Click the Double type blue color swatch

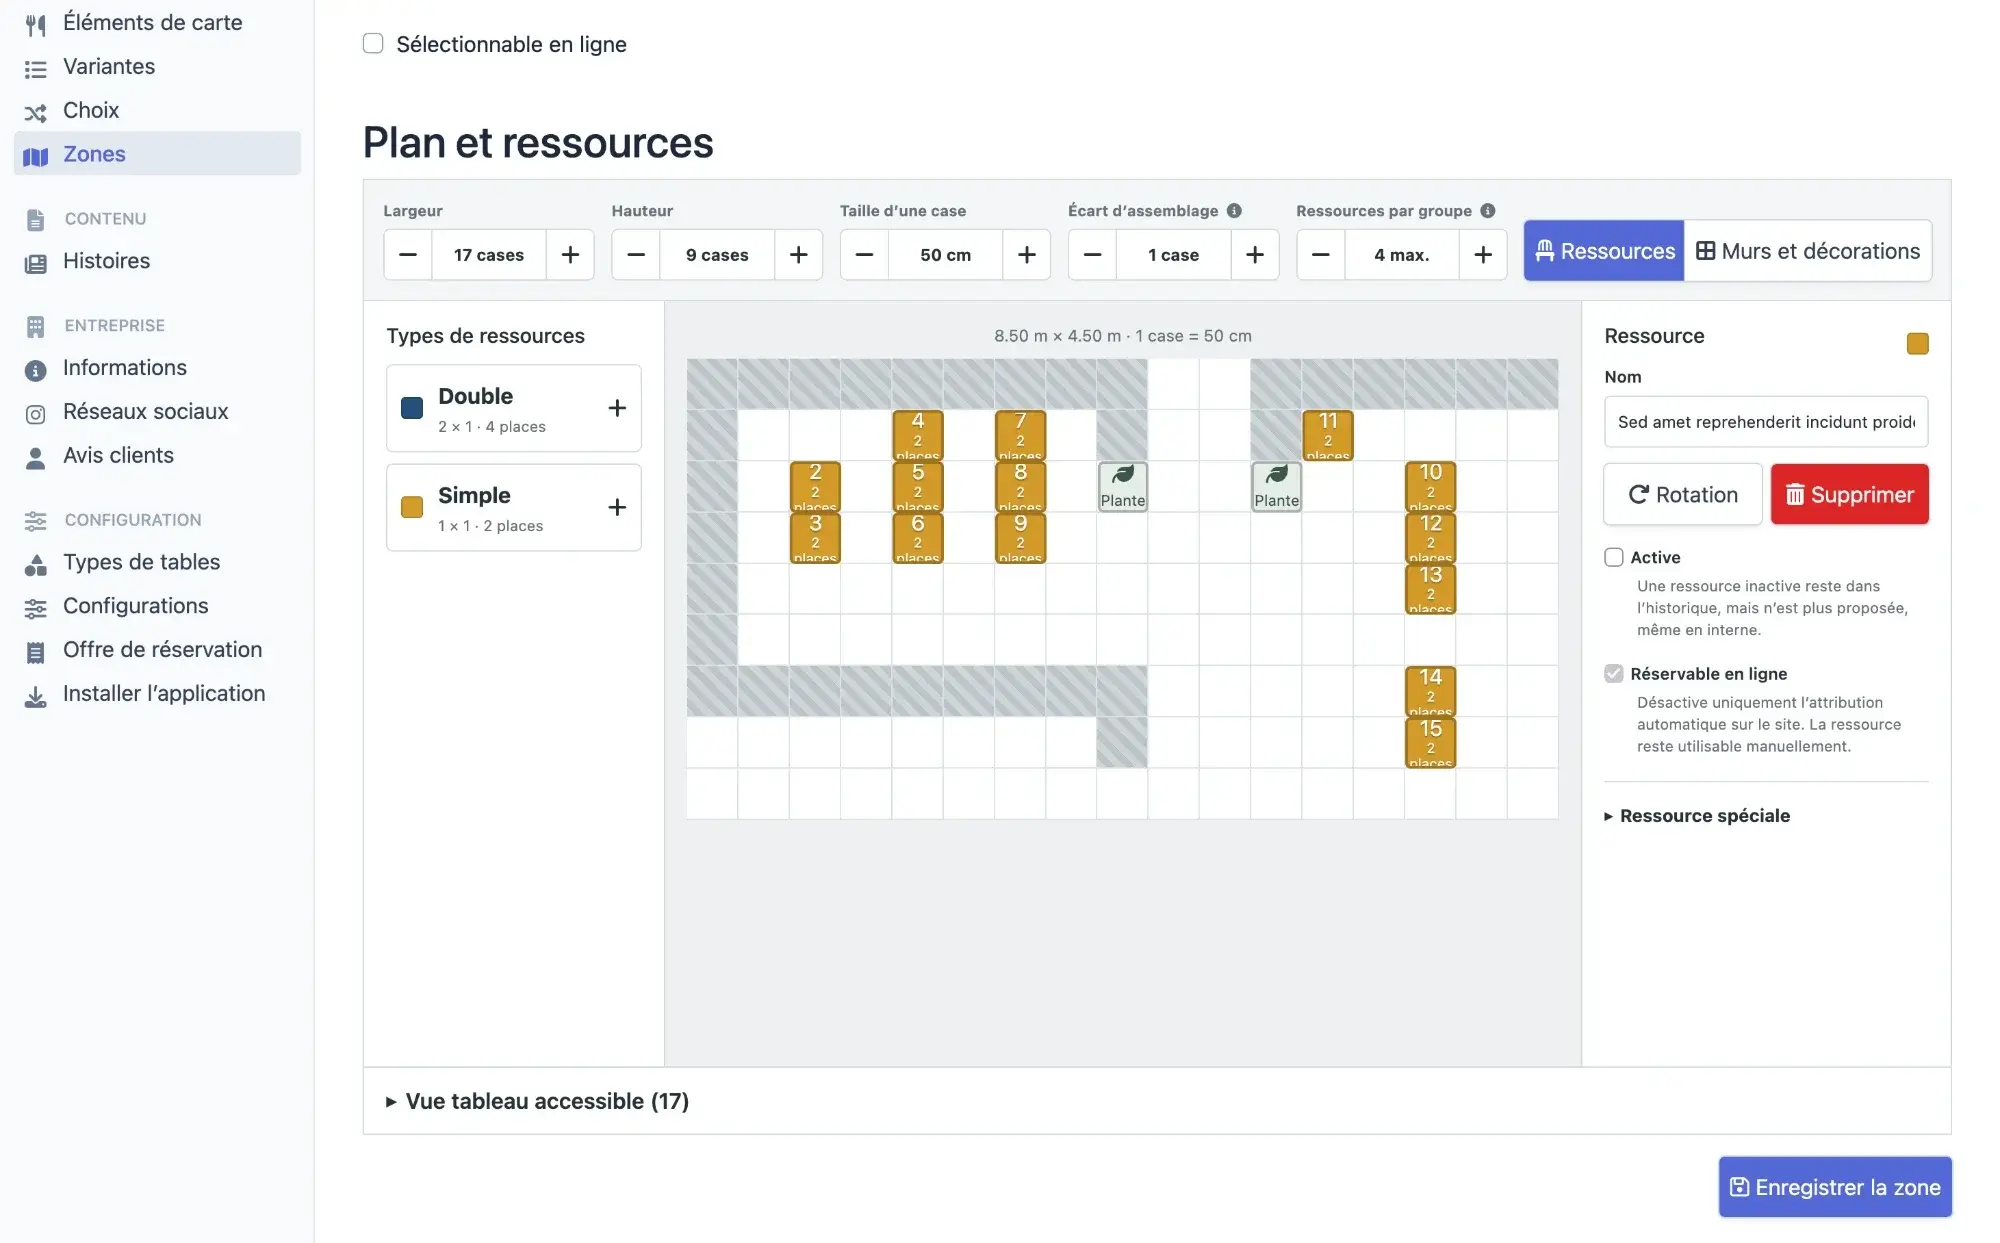click(412, 408)
